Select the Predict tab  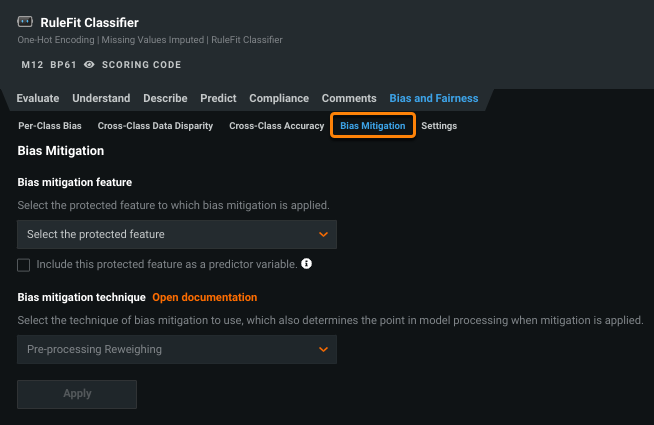(218, 98)
